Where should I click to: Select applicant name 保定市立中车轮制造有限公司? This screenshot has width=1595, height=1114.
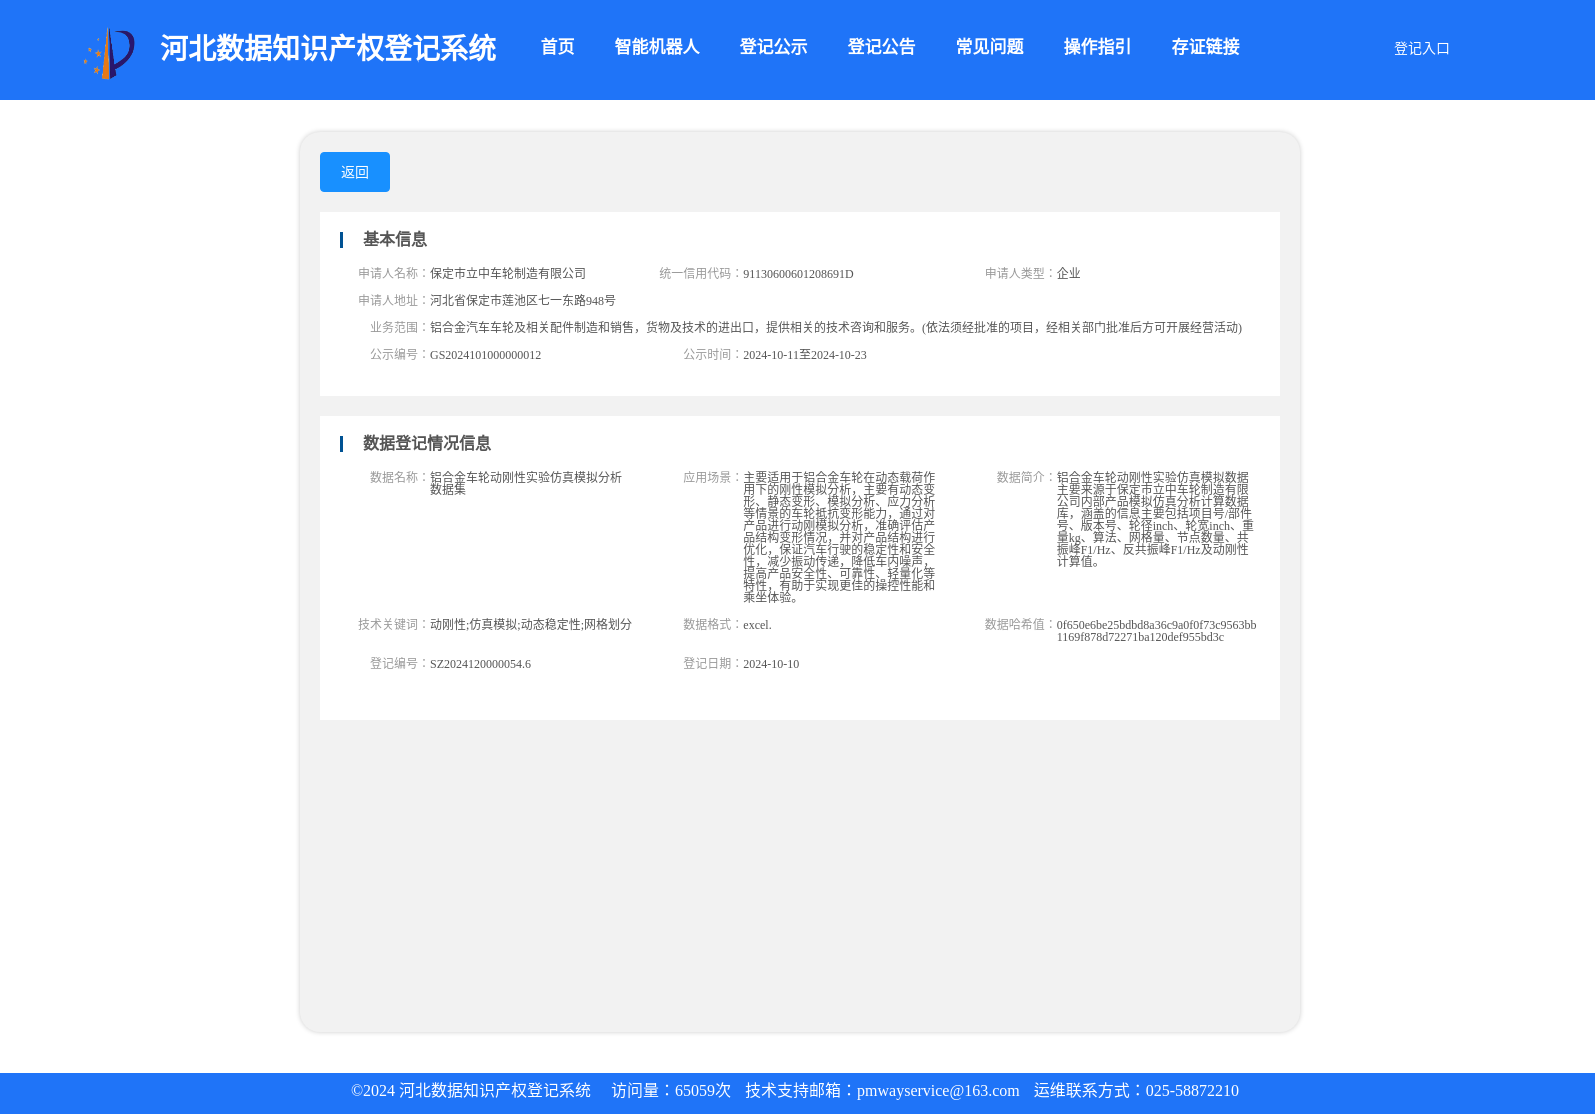point(508,273)
